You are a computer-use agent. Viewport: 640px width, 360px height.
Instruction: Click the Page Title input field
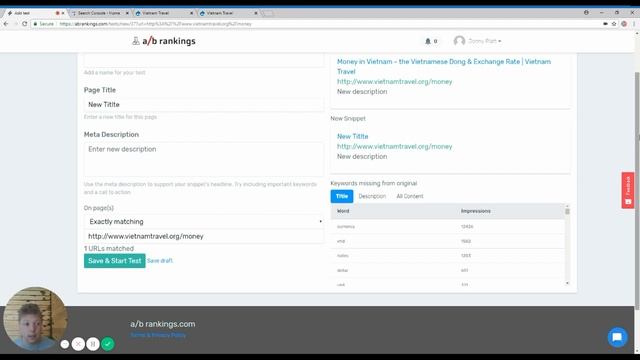coord(204,104)
